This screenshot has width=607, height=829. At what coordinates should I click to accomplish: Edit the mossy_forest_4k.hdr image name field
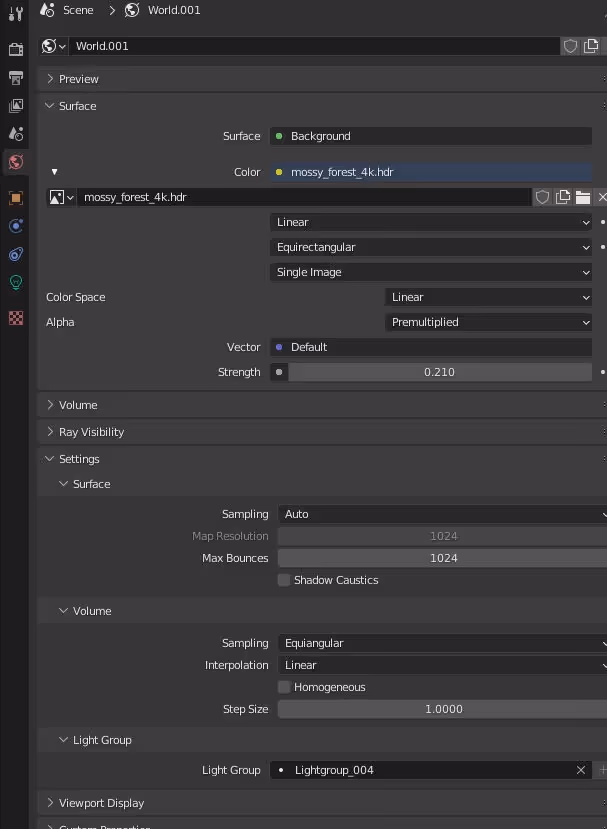304,197
